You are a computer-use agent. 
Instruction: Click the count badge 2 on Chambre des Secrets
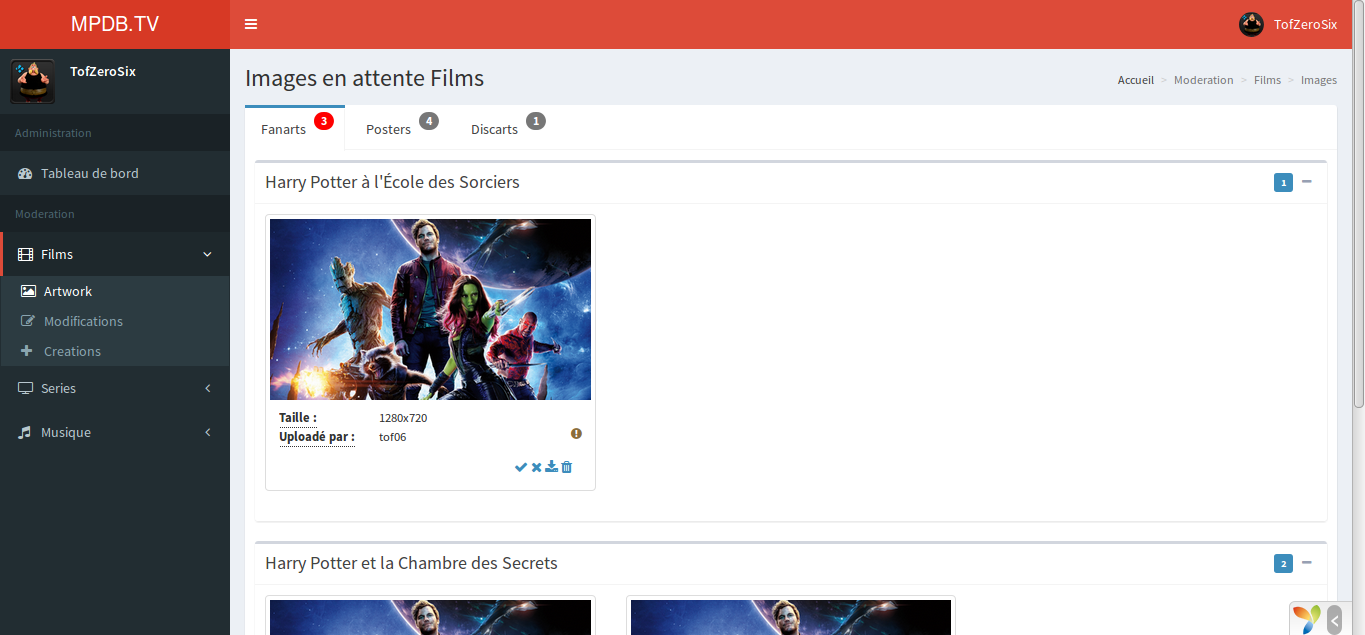(x=1283, y=563)
